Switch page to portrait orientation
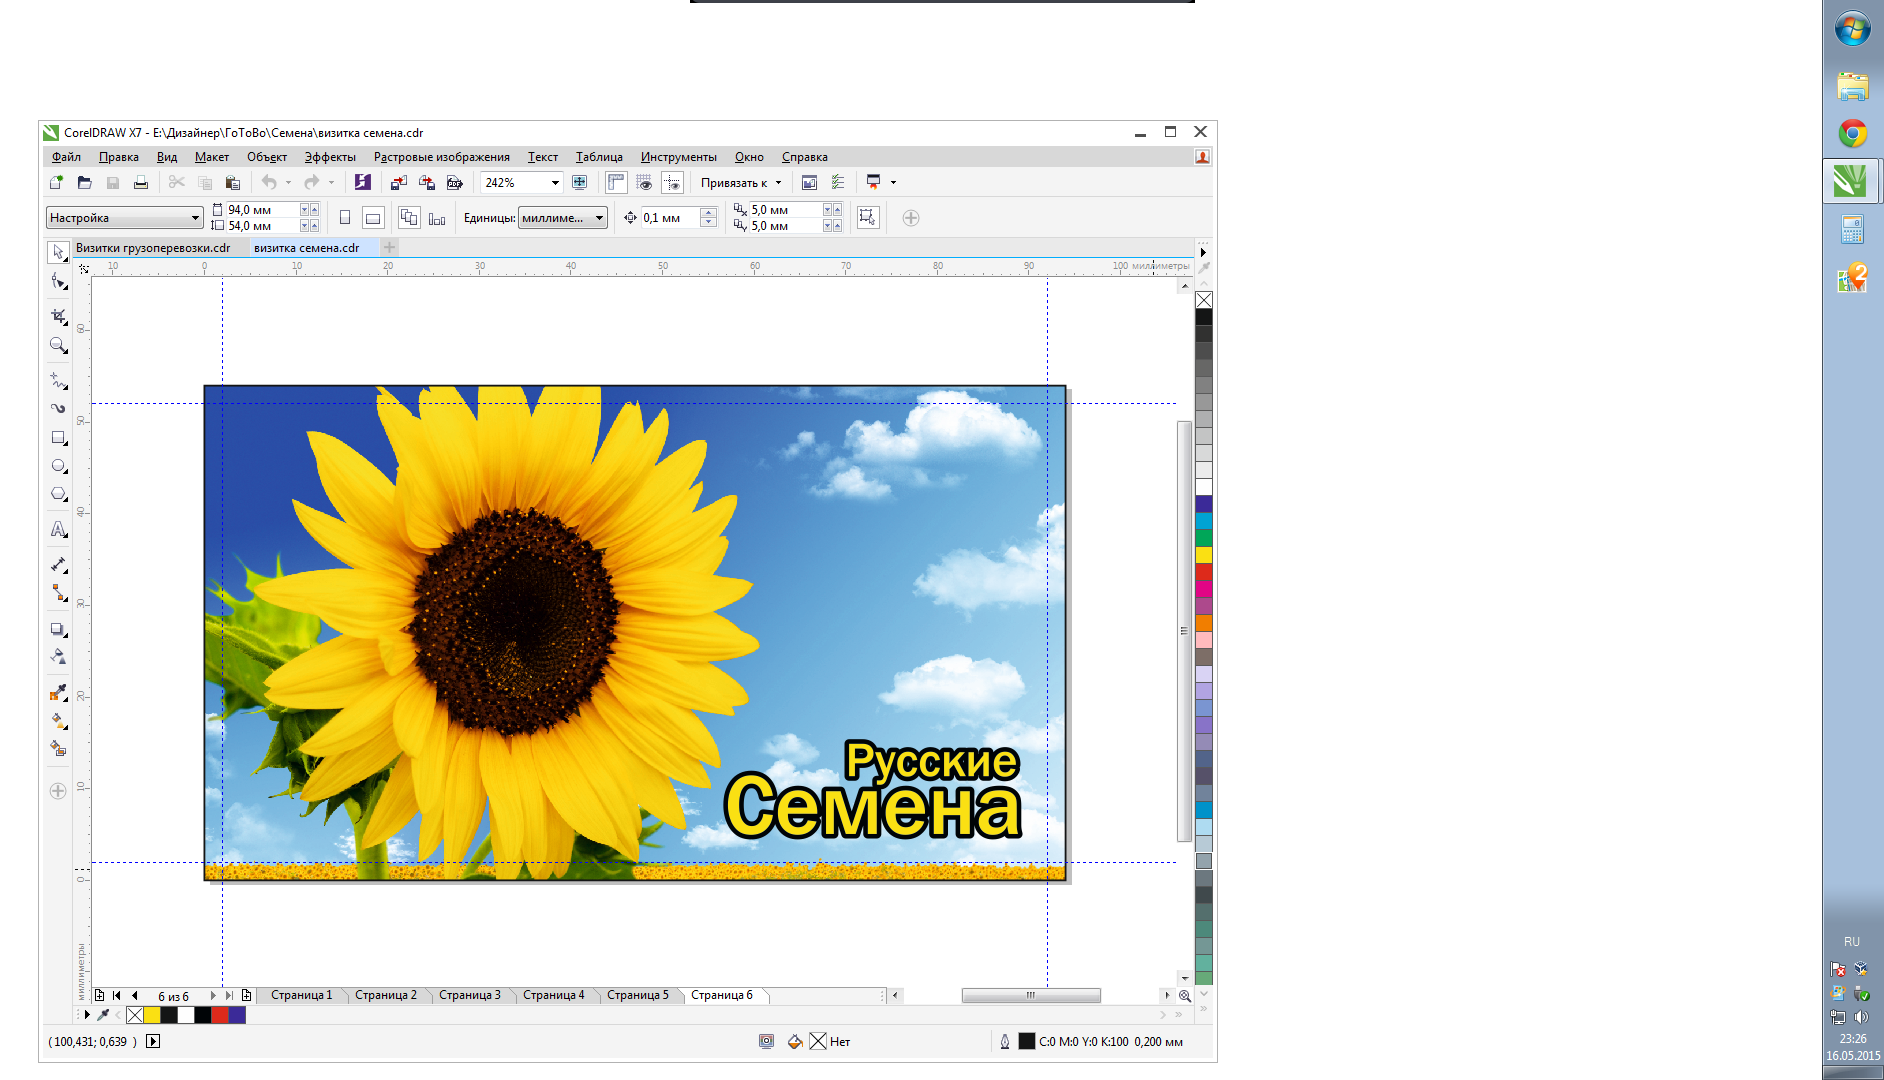Screen dimensions: 1884x1080 [x=345, y=218]
